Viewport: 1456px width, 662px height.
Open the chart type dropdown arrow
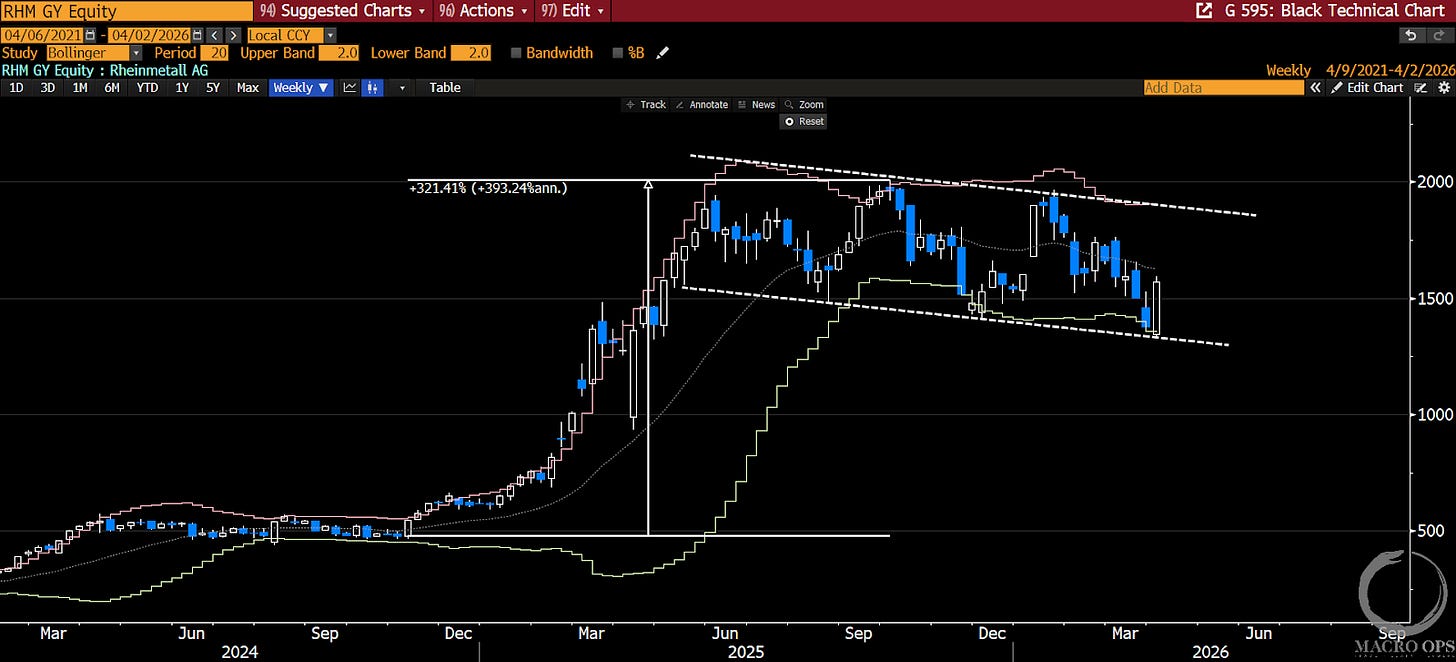click(402, 87)
